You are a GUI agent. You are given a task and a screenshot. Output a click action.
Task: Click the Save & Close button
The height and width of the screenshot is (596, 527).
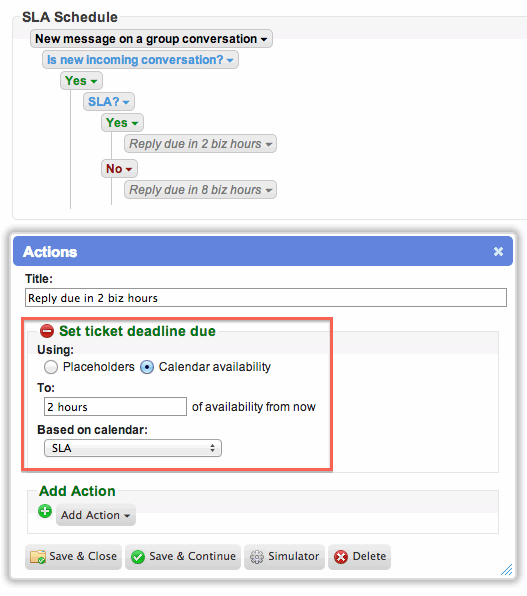click(x=73, y=556)
